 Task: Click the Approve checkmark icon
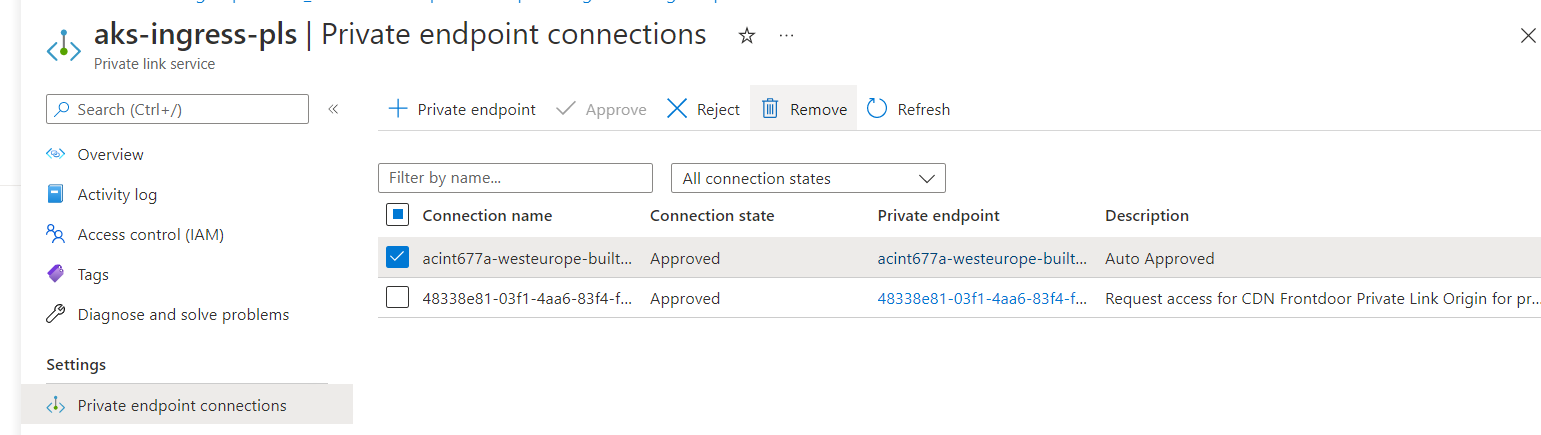point(565,109)
